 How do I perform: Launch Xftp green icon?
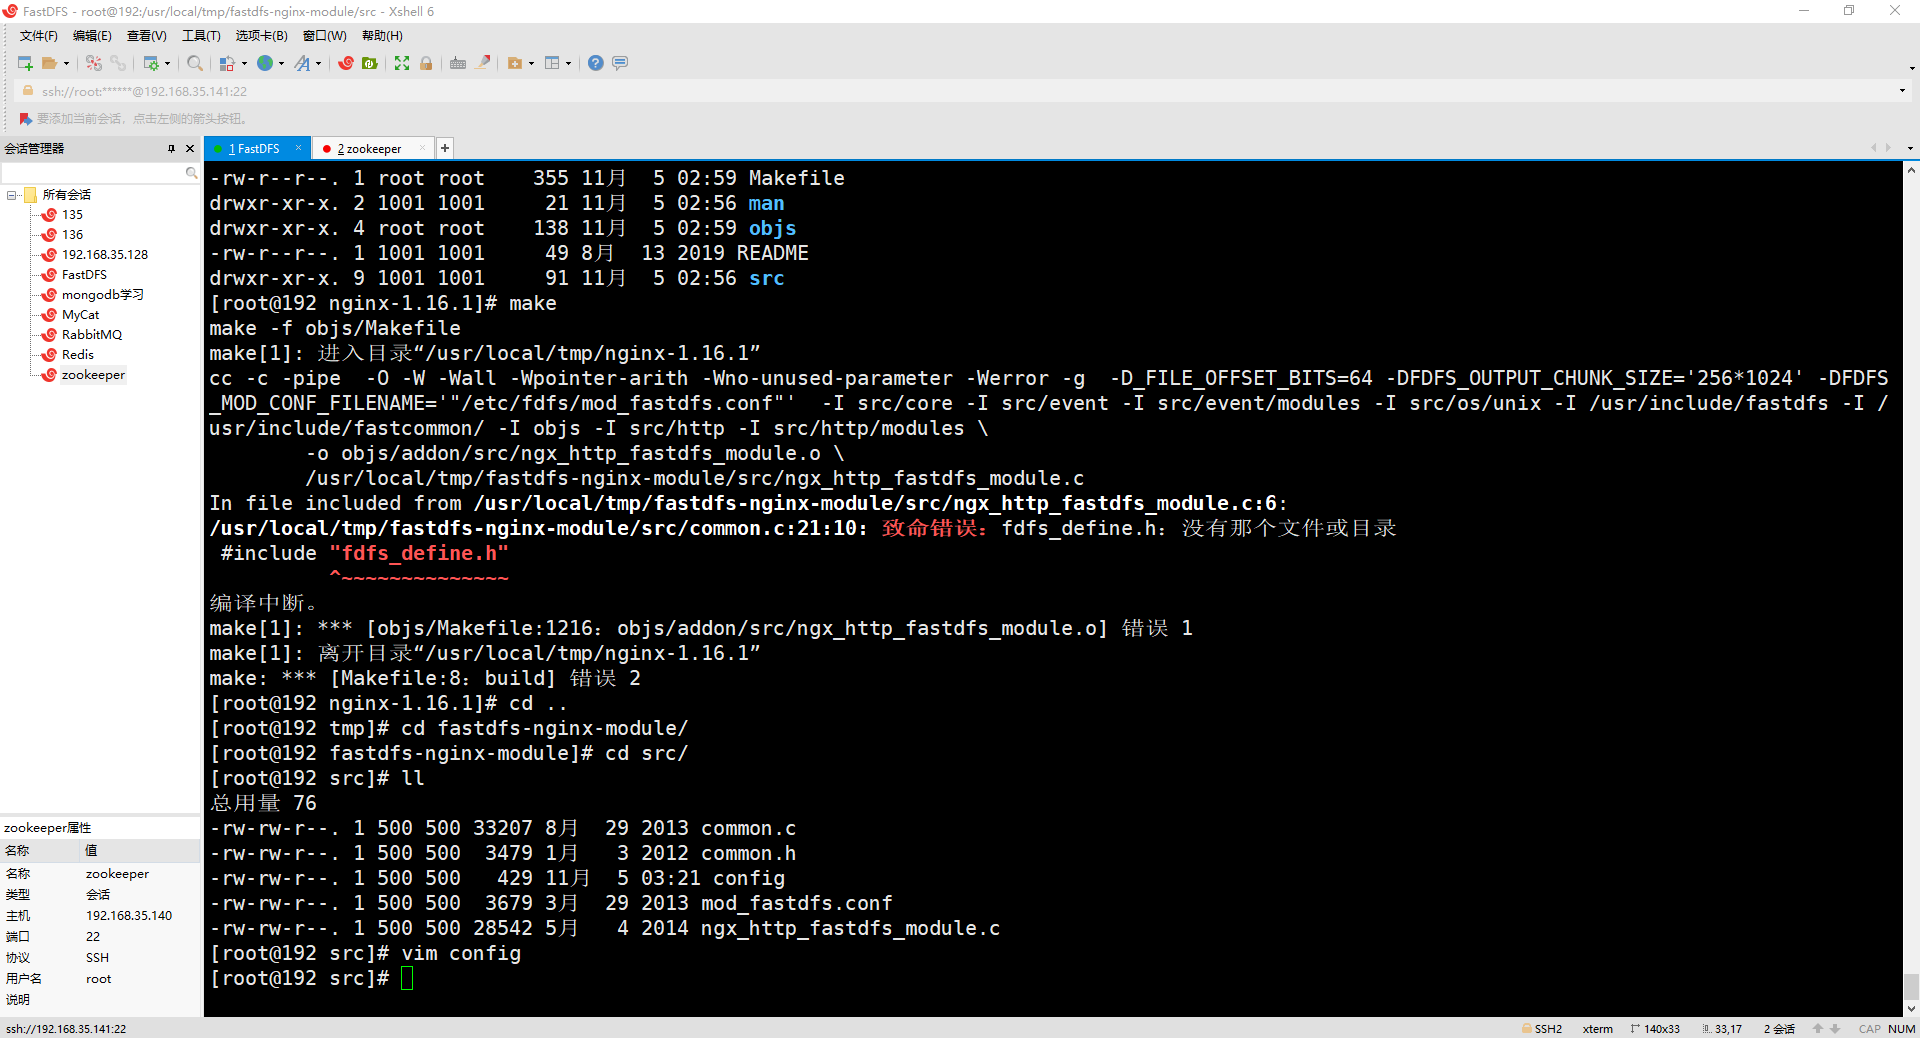point(370,63)
